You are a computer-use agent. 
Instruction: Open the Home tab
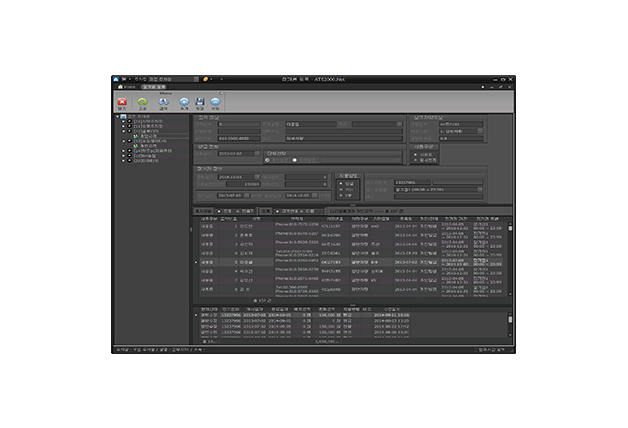pyautogui.click(x=127, y=87)
